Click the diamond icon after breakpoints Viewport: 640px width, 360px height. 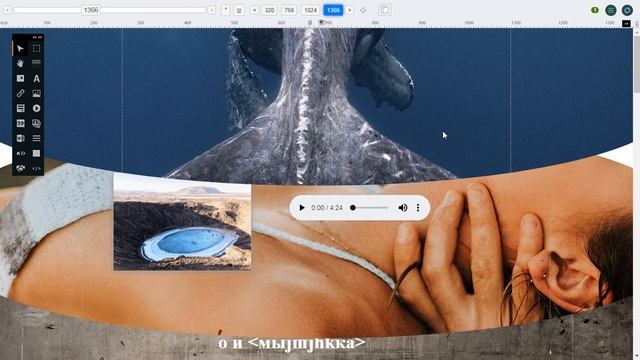point(363,10)
